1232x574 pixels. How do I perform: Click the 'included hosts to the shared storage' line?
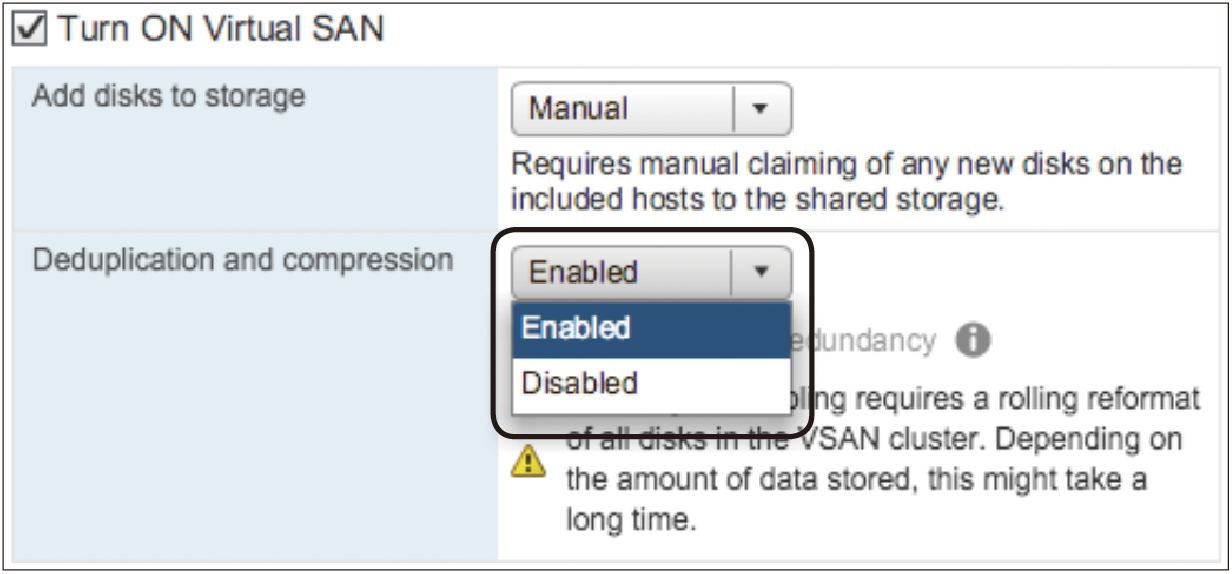tap(756, 199)
